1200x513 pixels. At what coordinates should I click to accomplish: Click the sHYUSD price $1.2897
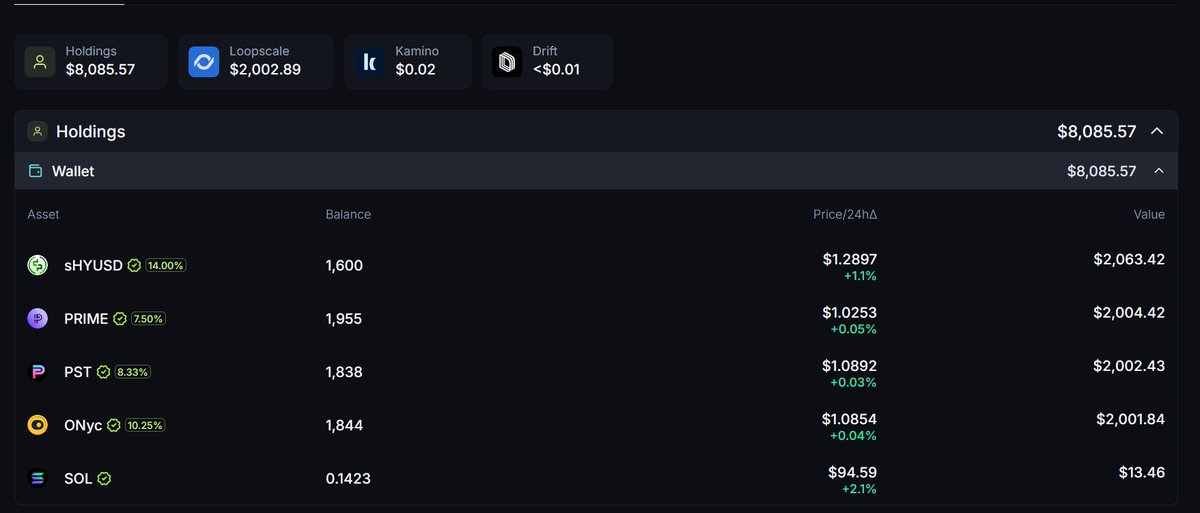tap(850, 259)
